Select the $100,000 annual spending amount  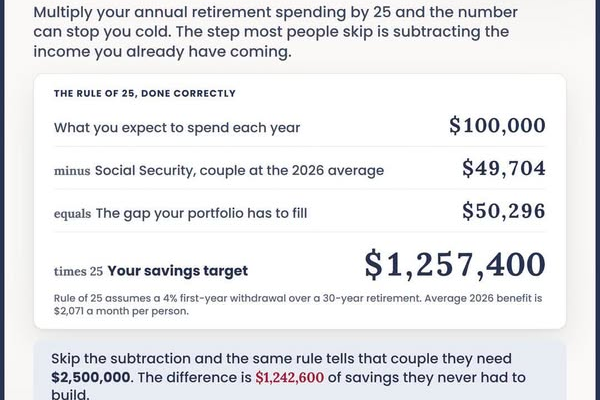[497, 126]
